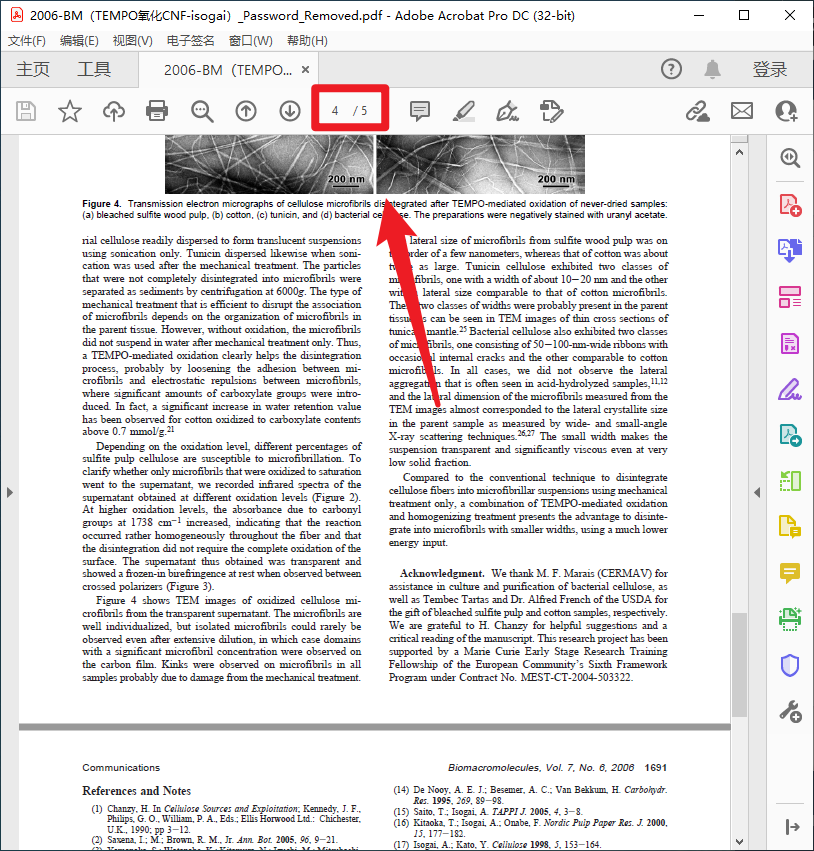Click the purple two-document tool icon
Screen dimensions: 814x851
pos(790,250)
